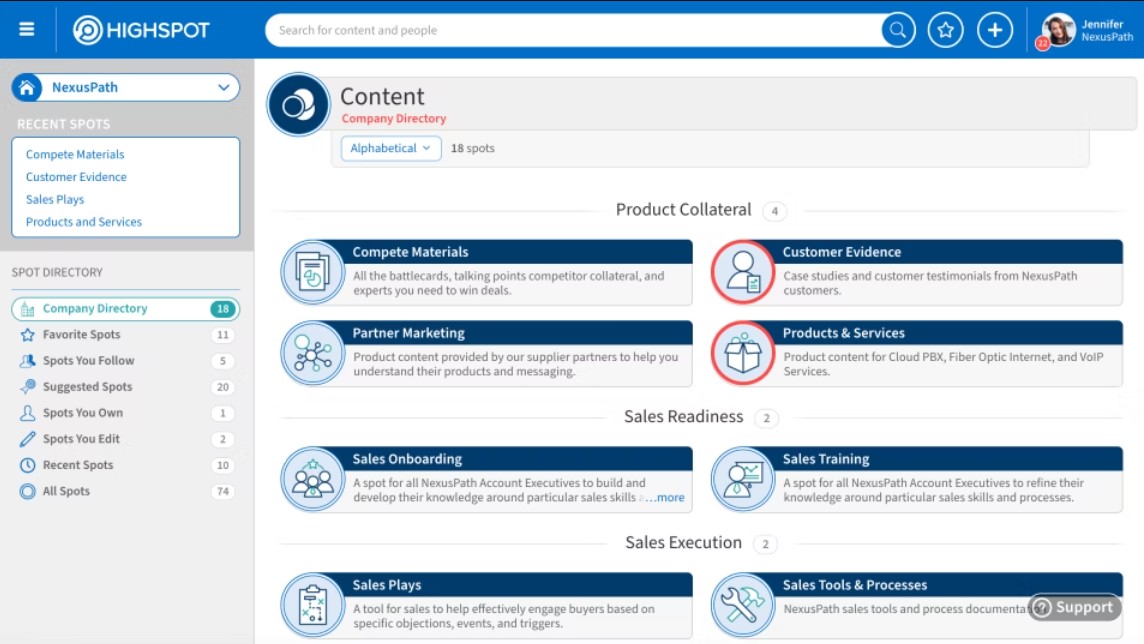Click the Suggested Spots icon
This screenshot has height=644, width=1144.
[28, 387]
